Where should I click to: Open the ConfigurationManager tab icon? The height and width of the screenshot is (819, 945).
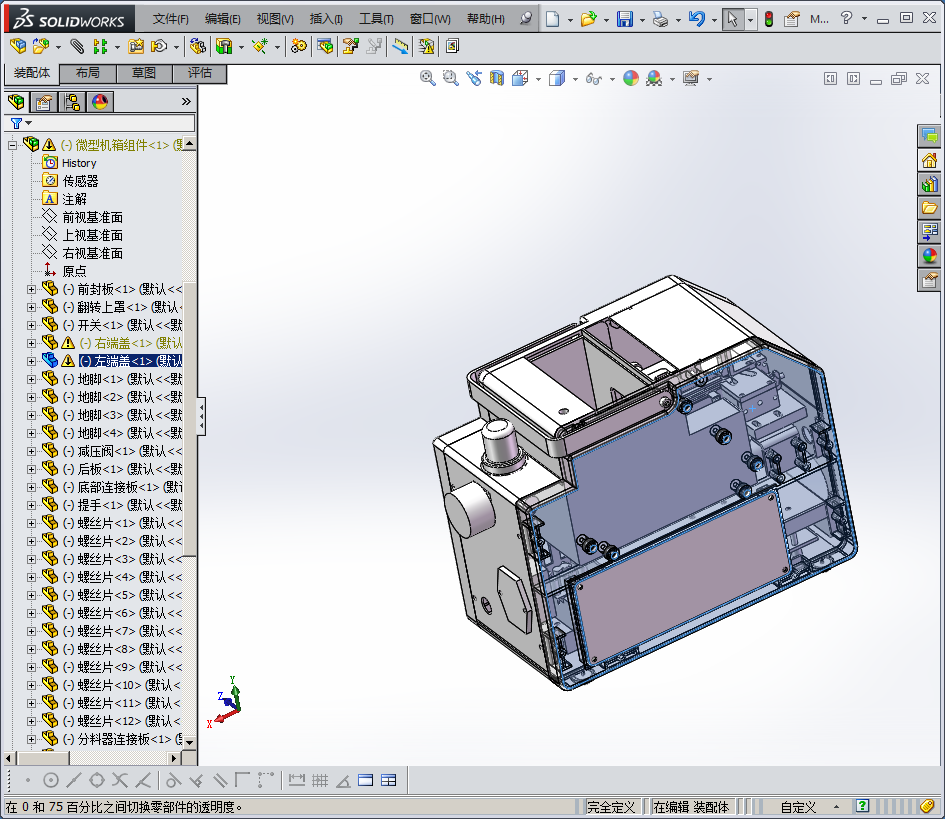(72, 102)
